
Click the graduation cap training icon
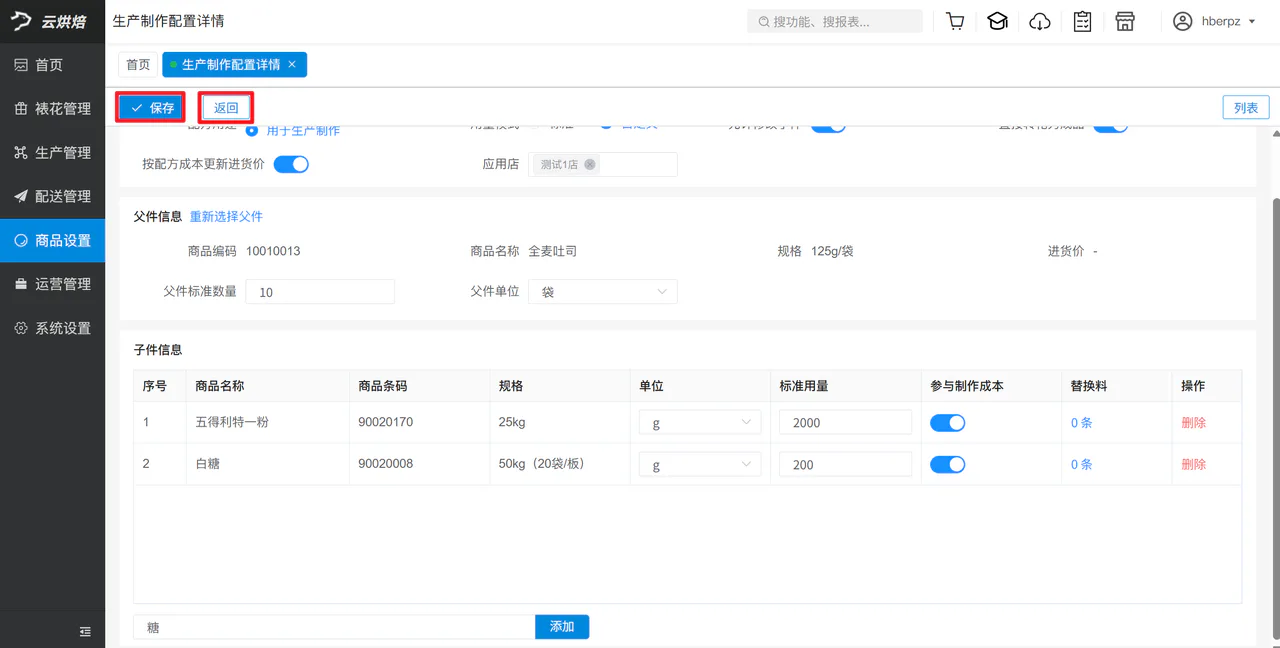tap(997, 21)
